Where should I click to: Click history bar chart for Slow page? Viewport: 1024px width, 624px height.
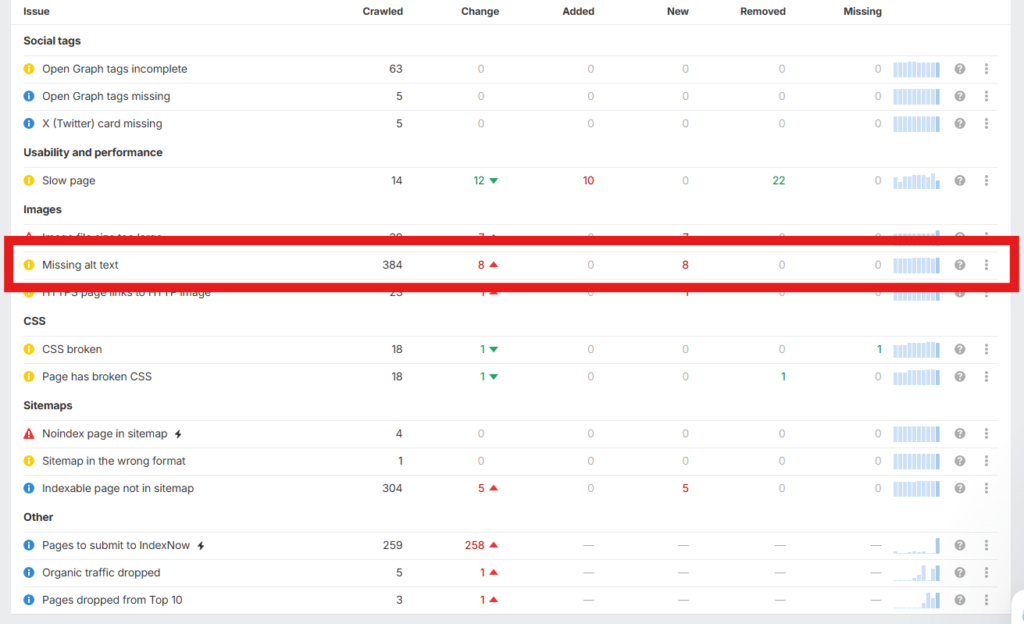[x=916, y=181]
